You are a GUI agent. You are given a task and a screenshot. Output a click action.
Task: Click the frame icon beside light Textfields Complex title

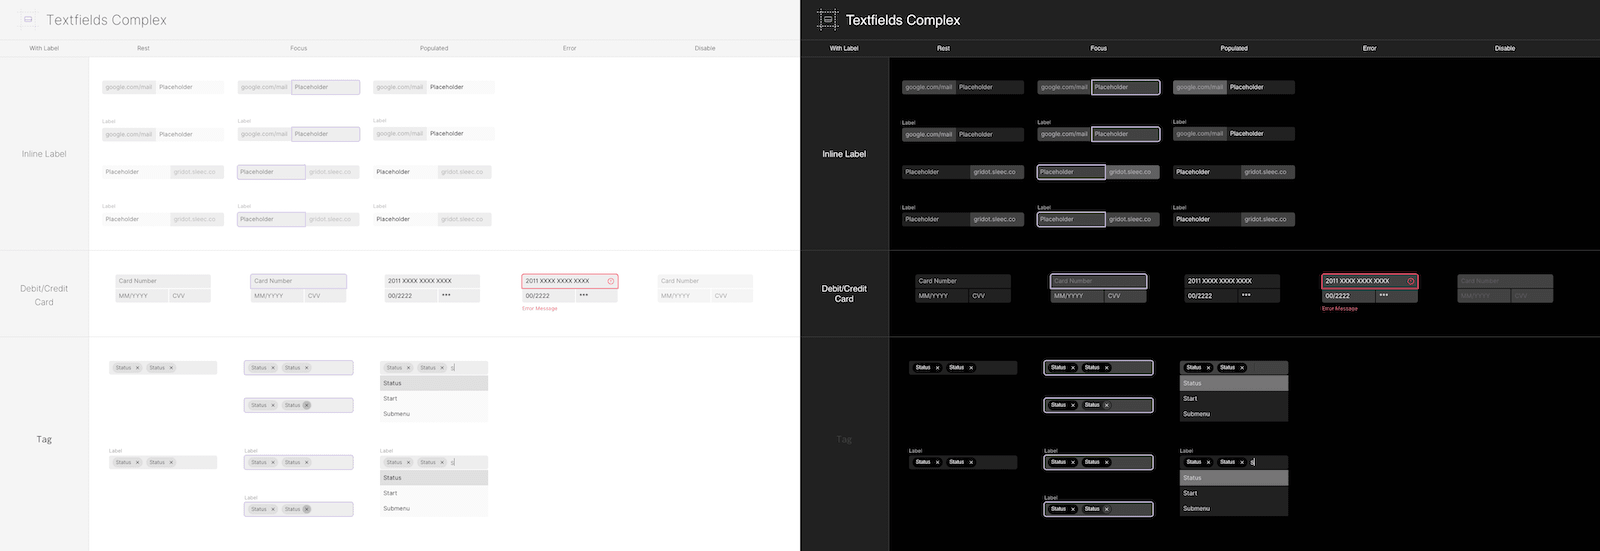(28, 19)
